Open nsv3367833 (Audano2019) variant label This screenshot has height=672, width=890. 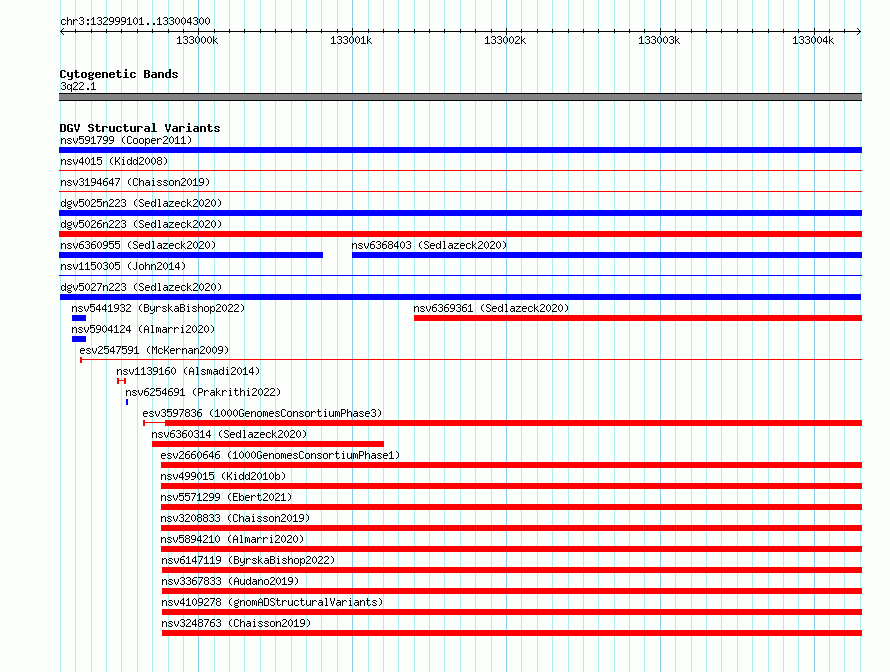[230, 581]
